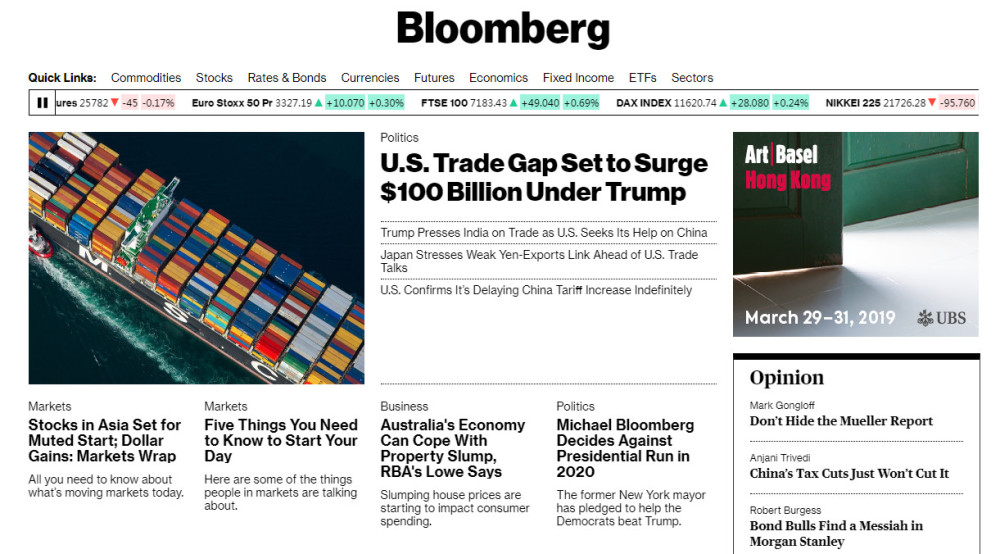Click the FTSE 100 ticker entry
This screenshot has height=554, width=1000.
point(510,103)
